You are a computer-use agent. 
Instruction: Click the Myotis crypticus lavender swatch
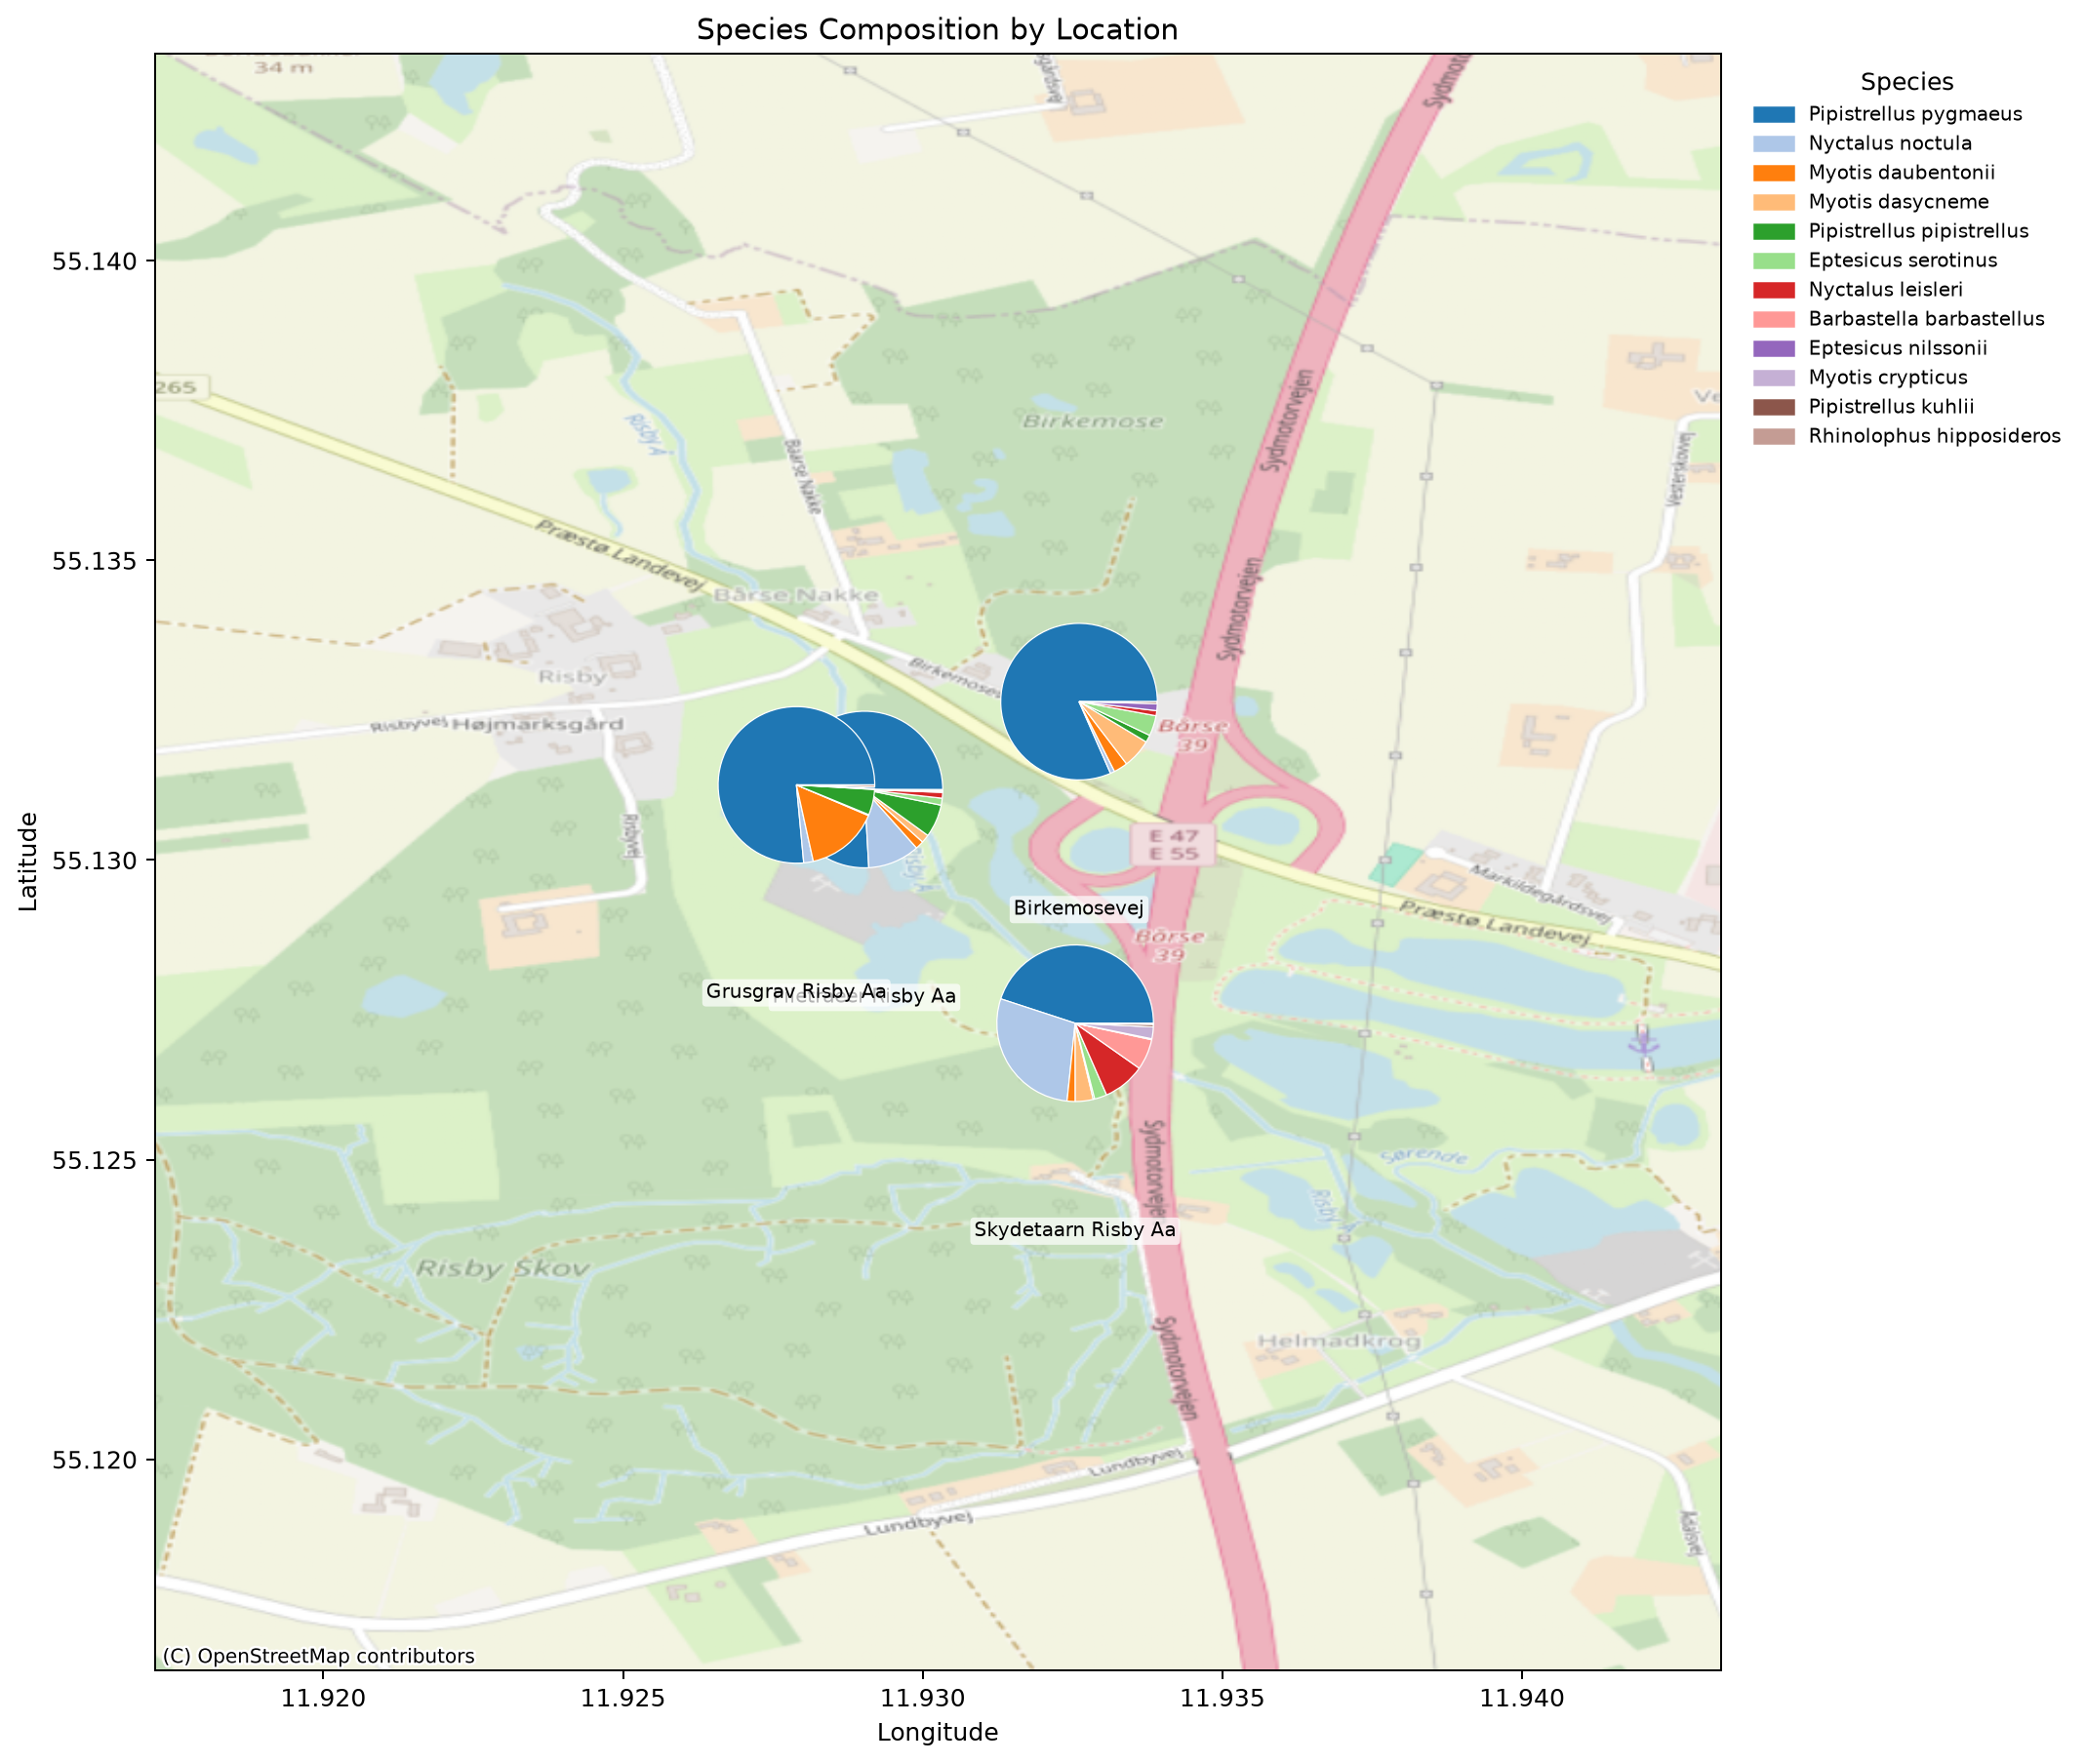(x=1774, y=378)
